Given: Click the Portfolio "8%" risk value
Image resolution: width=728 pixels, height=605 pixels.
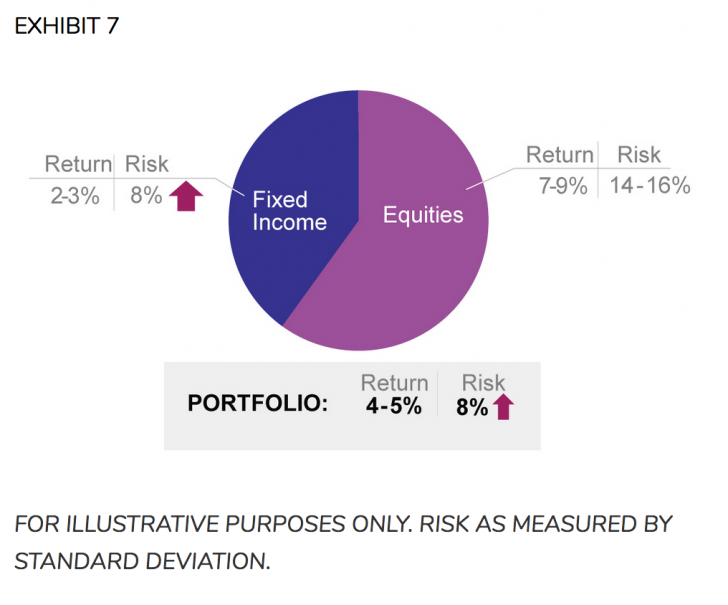Looking at the screenshot, I should tap(471, 407).
